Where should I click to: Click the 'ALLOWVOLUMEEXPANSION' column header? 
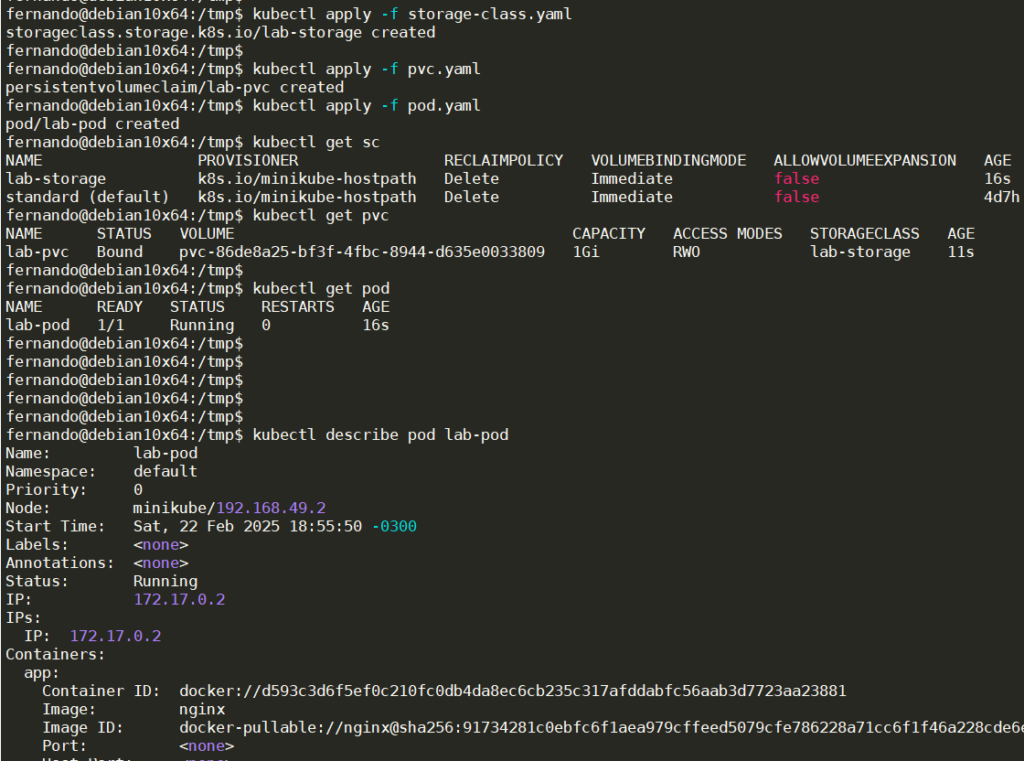(865, 161)
